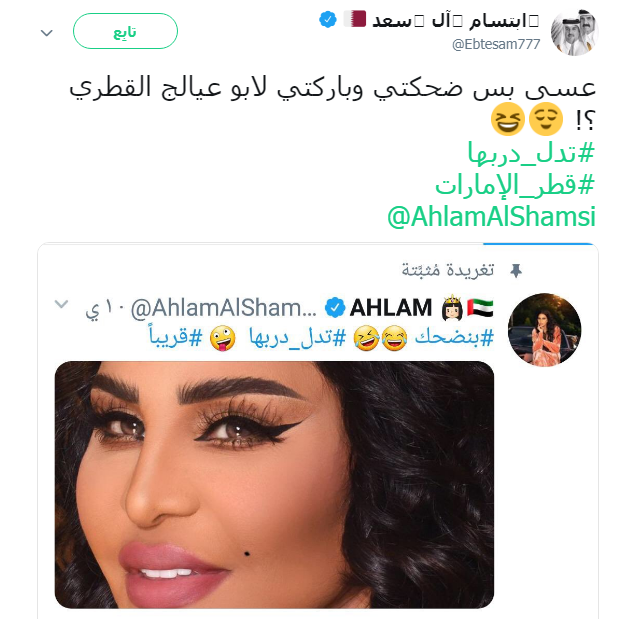Open hashtag #قطر_الإمارات
The image size is (633, 619).
pos(515,185)
